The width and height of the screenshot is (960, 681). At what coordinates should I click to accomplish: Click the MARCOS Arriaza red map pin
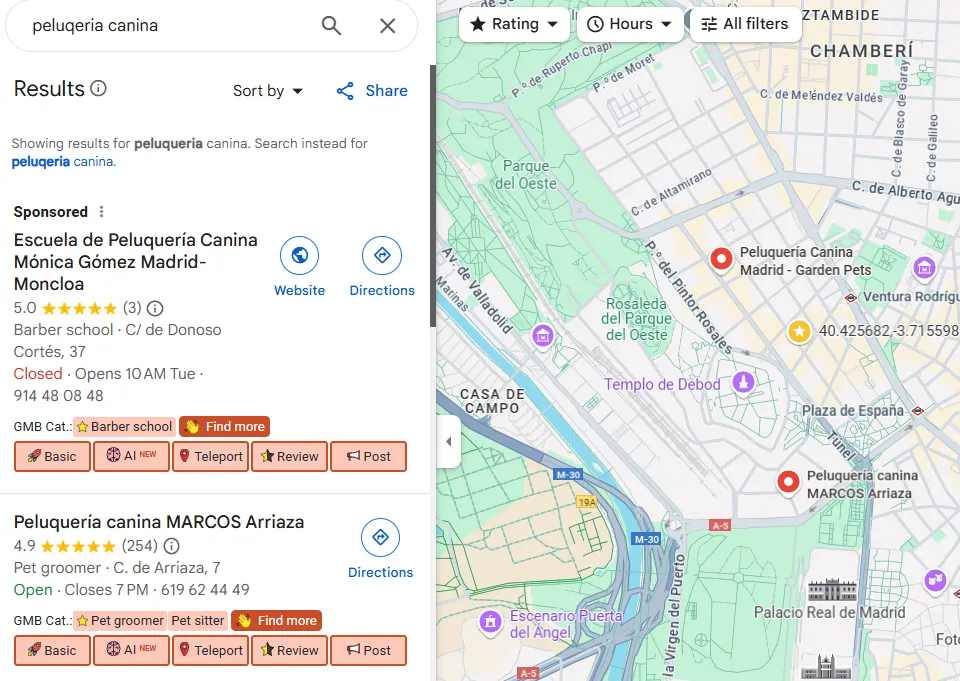[789, 483]
